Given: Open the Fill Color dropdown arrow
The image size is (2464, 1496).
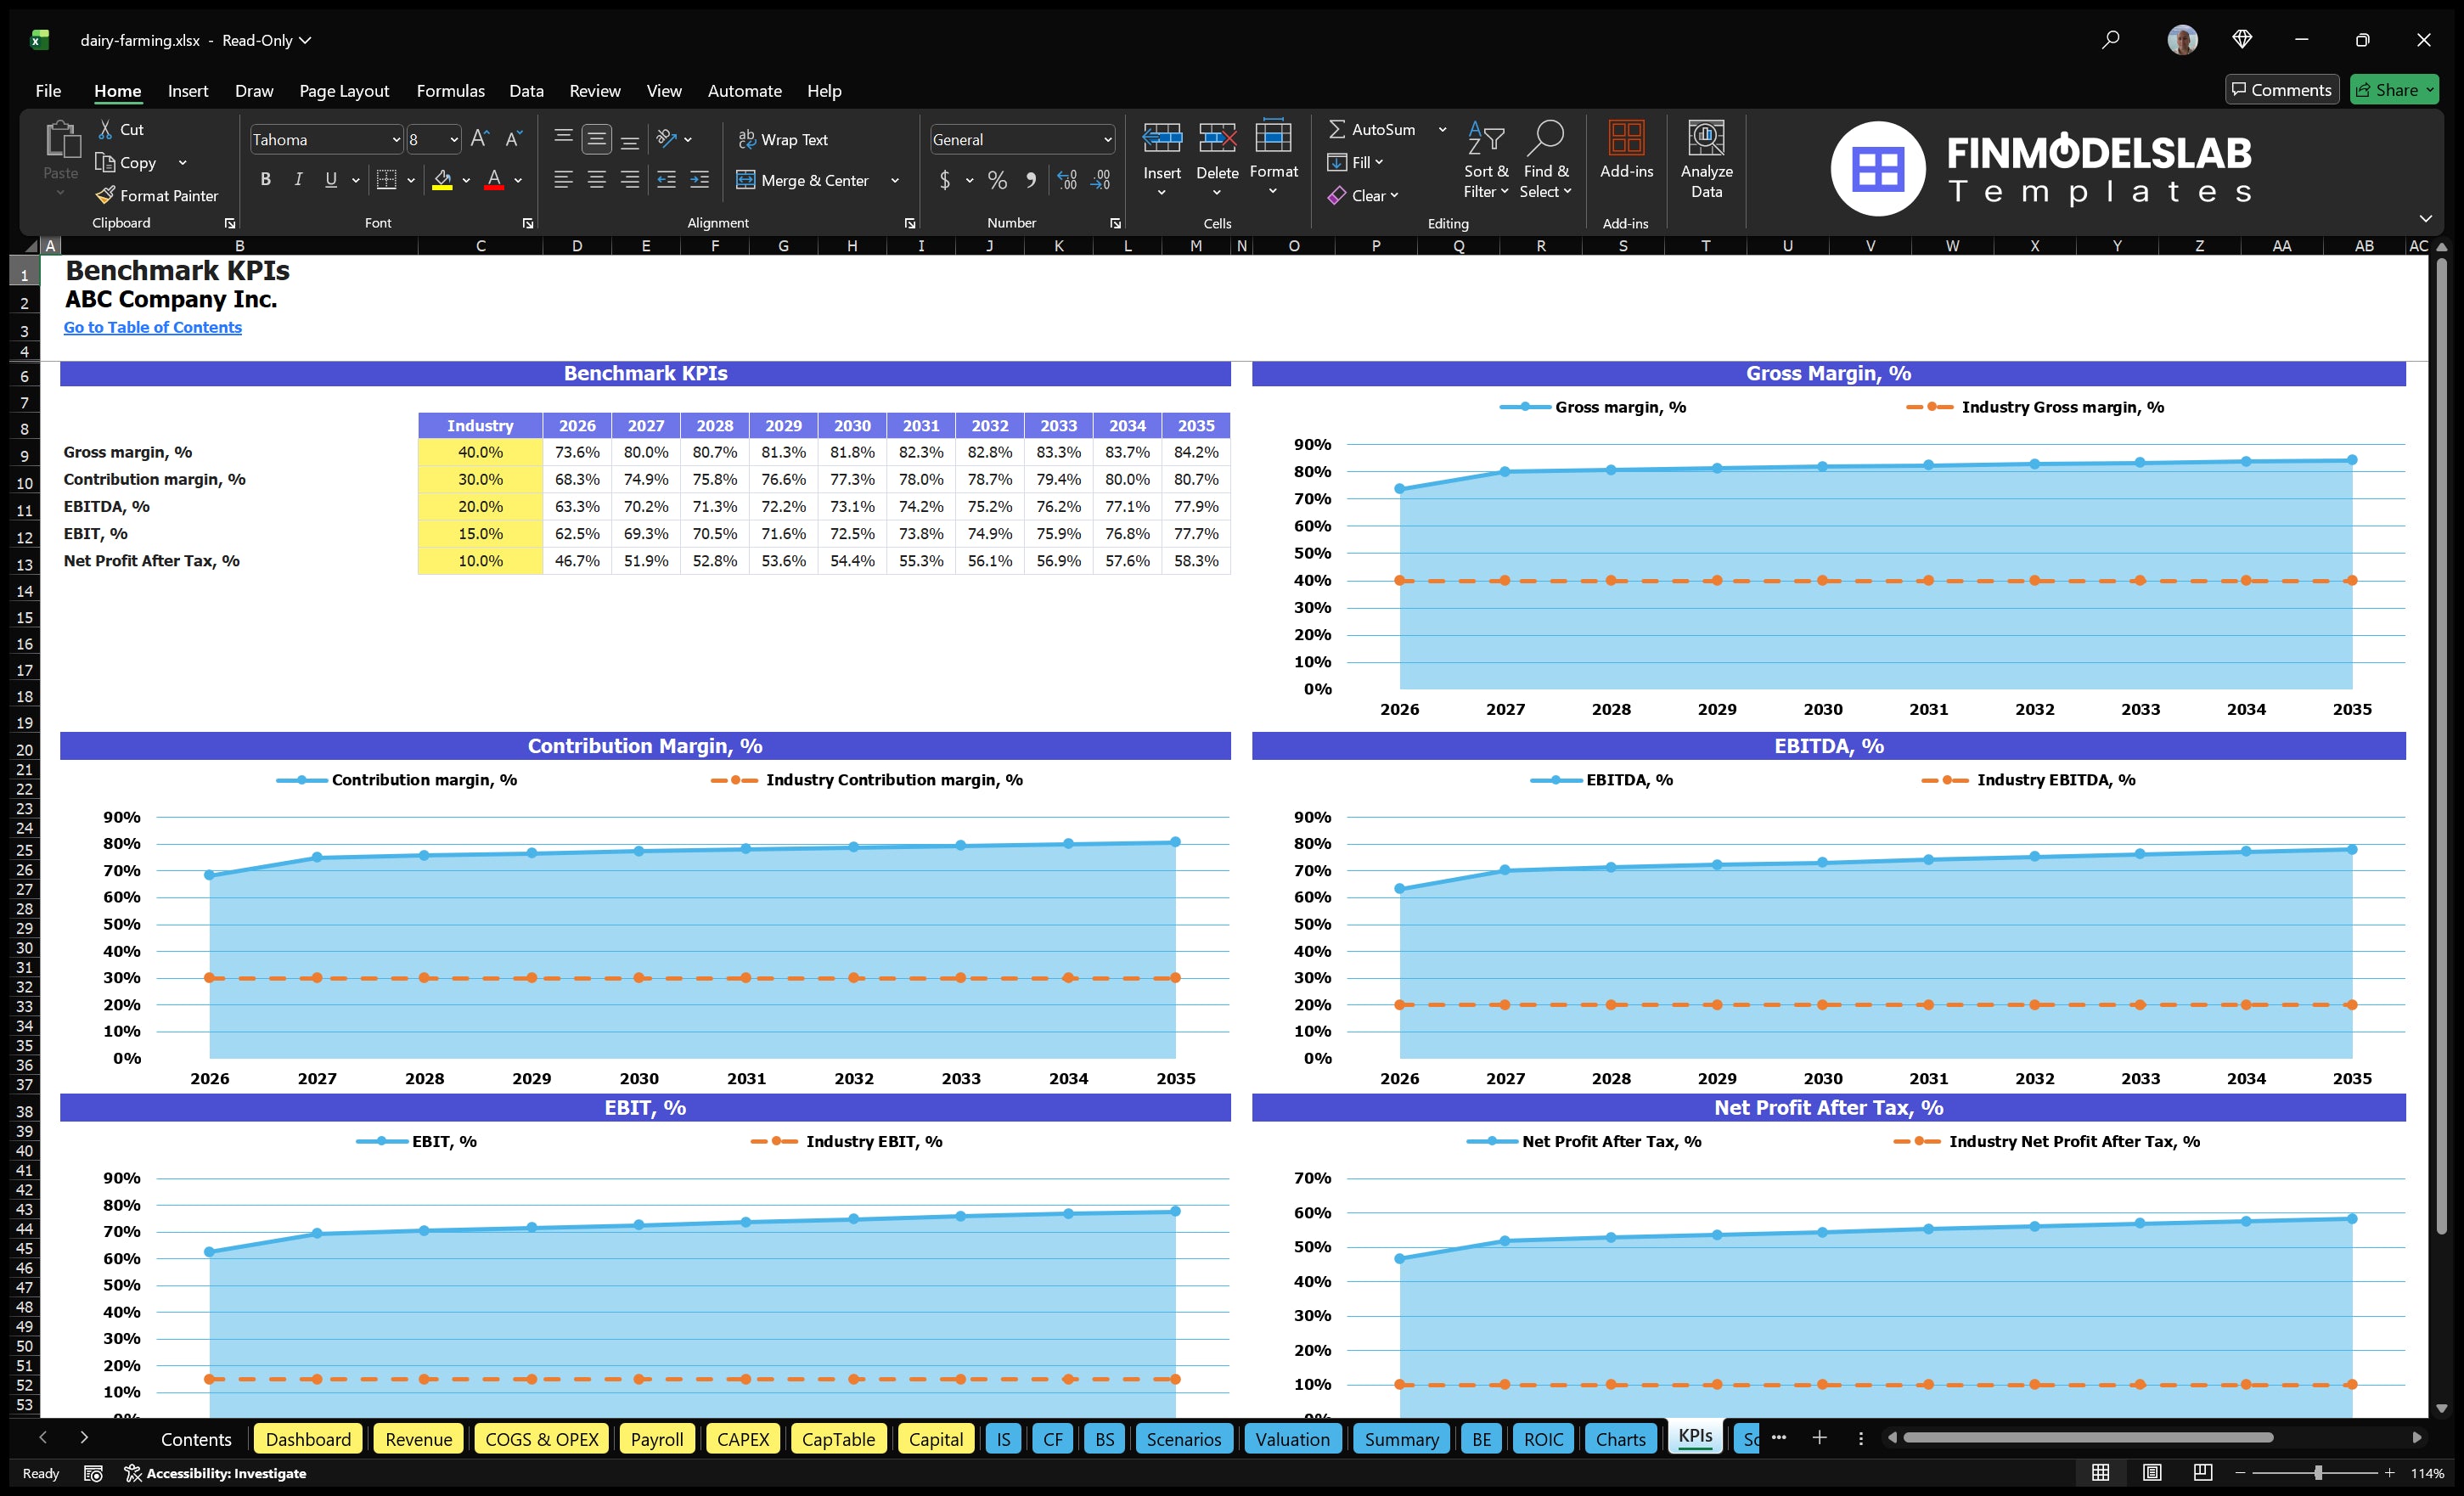Looking at the screenshot, I should [x=465, y=181].
